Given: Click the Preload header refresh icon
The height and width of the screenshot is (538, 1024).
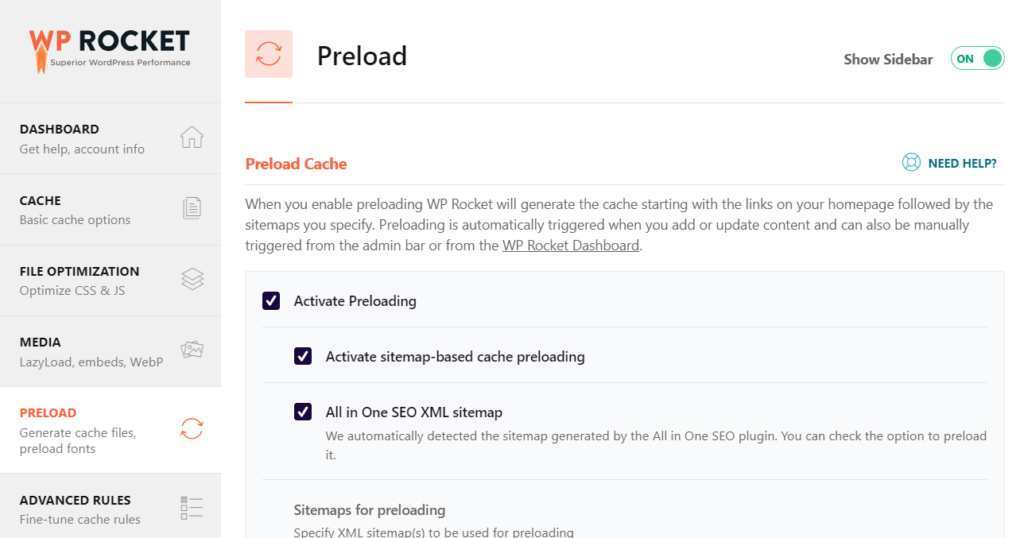Looking at the screenshot, I should (x=268, y=54).
